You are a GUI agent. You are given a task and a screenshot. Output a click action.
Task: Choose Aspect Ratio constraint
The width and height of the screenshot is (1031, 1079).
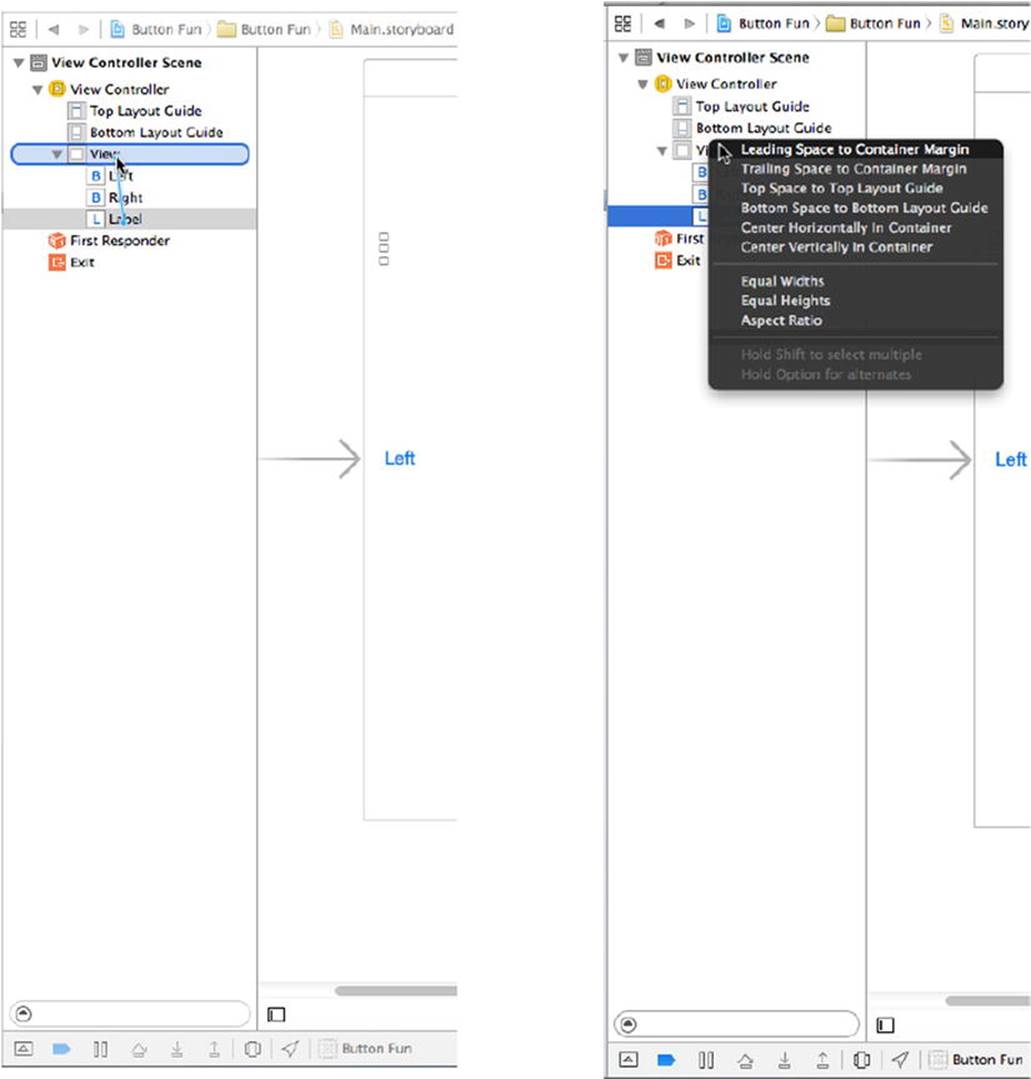pos(855,321)
